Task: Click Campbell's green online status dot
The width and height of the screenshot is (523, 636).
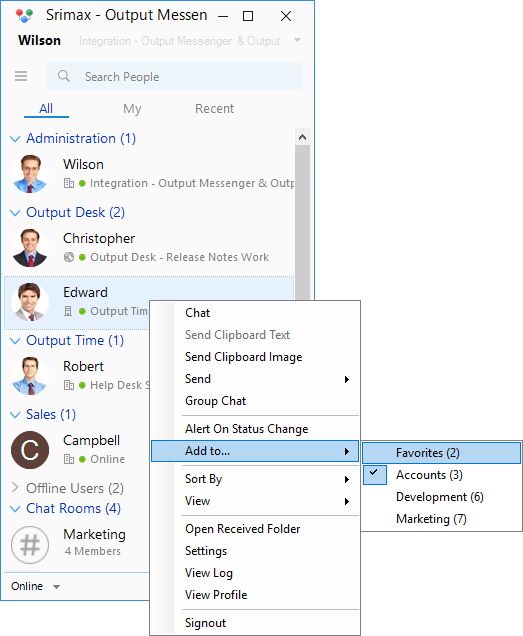Action: click(x=82, y=459)
